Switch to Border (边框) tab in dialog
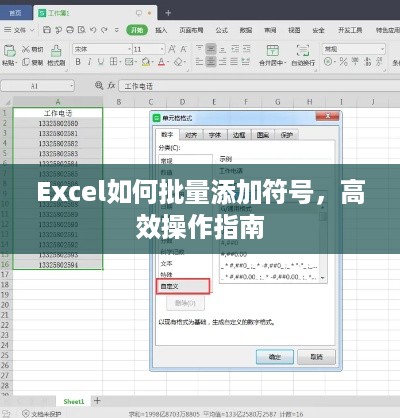 pos(239,135)
